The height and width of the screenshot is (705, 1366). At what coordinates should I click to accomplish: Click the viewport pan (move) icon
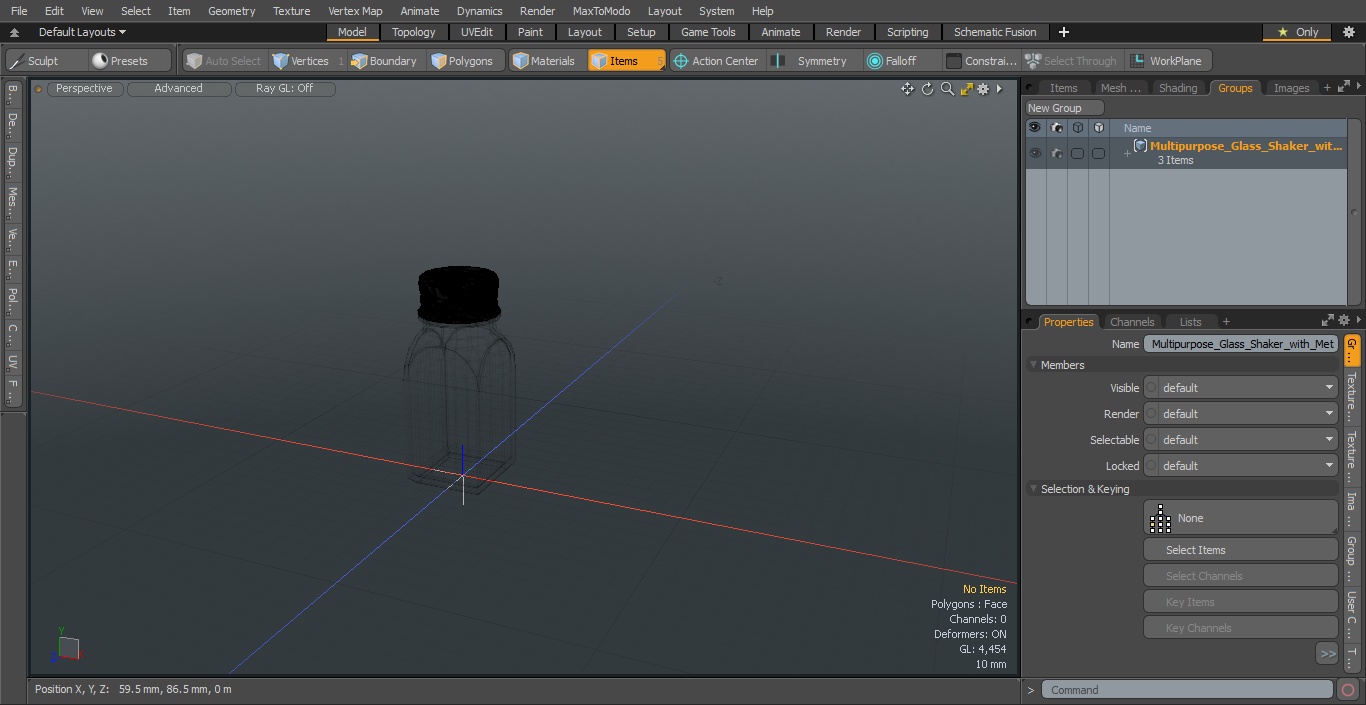tap(907, 89)
